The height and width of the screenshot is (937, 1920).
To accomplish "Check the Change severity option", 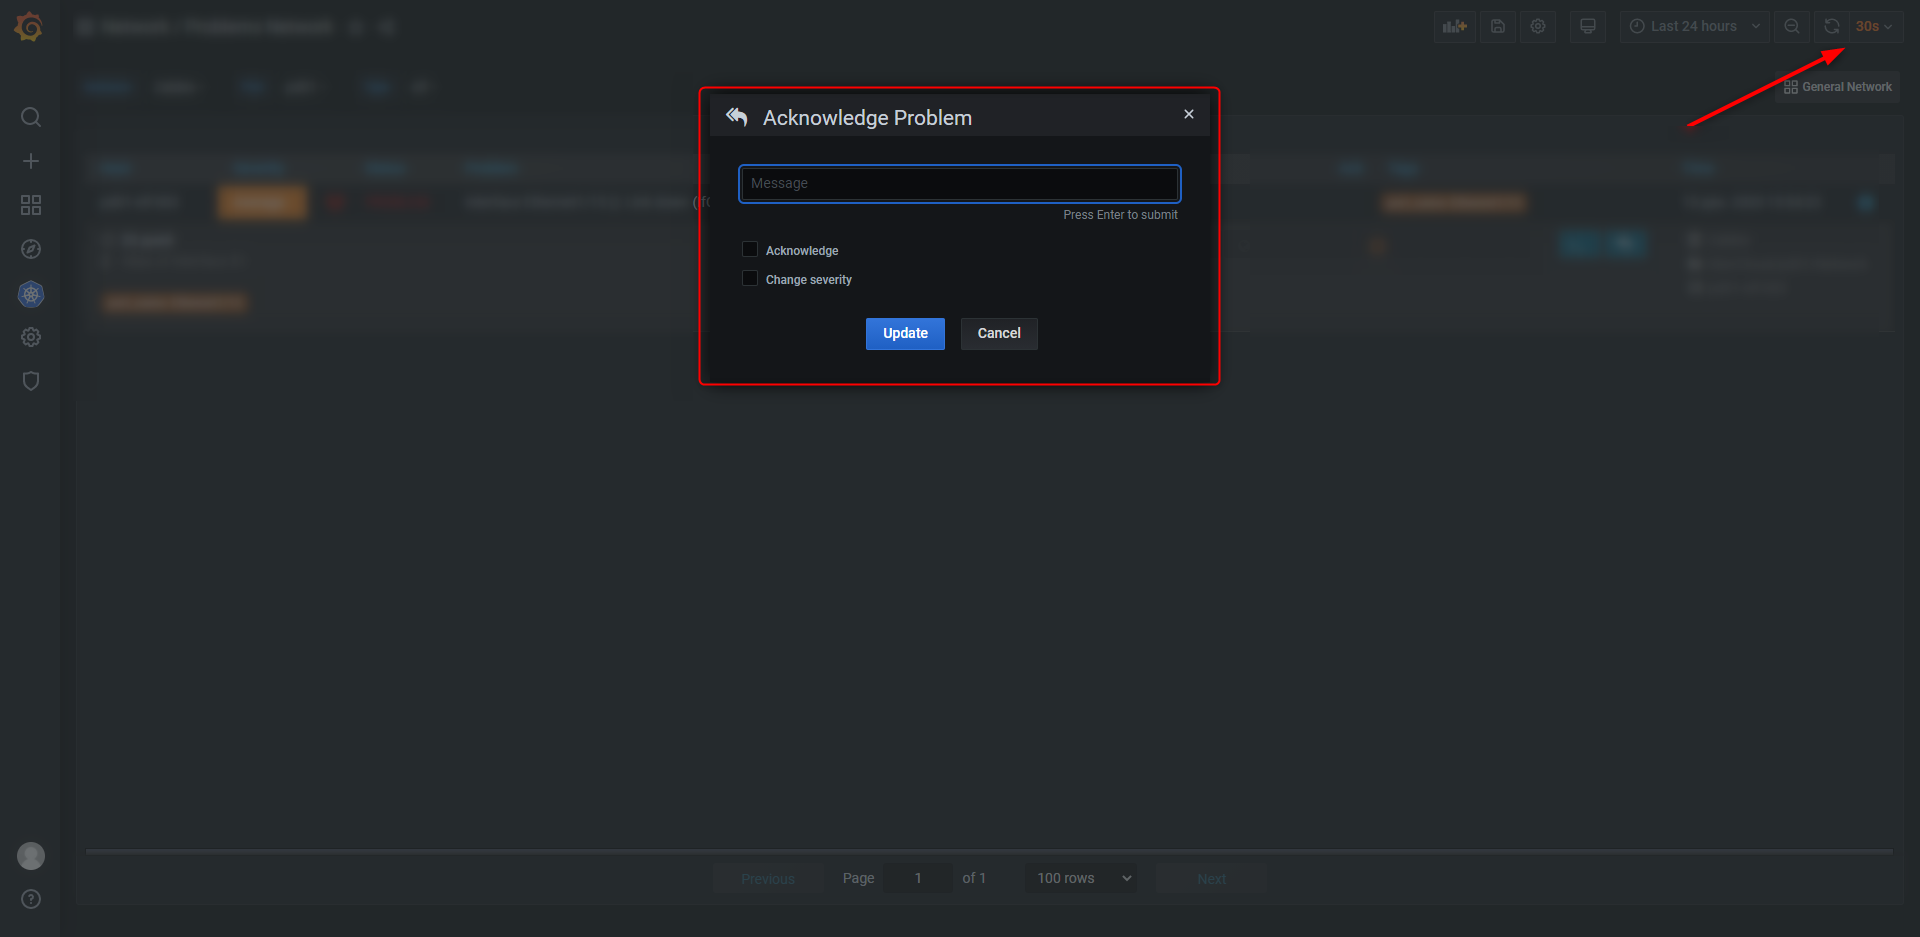I will click(x=750, y=278).
